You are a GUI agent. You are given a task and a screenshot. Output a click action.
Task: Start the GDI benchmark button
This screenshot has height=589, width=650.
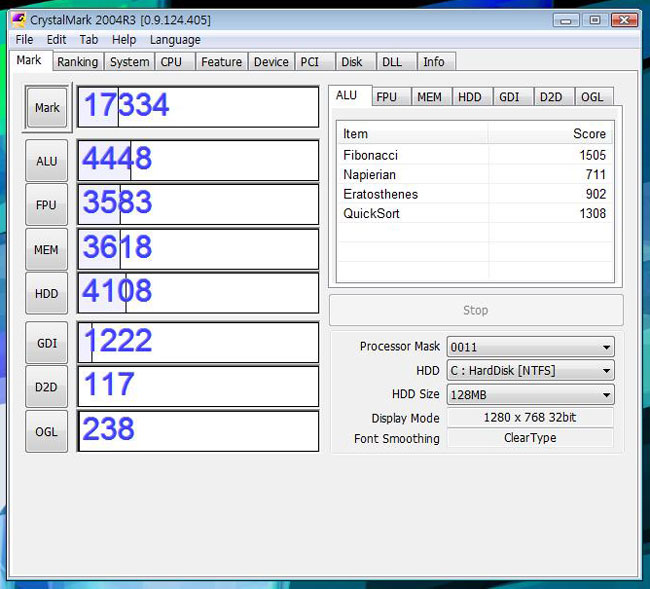(46, 343)
